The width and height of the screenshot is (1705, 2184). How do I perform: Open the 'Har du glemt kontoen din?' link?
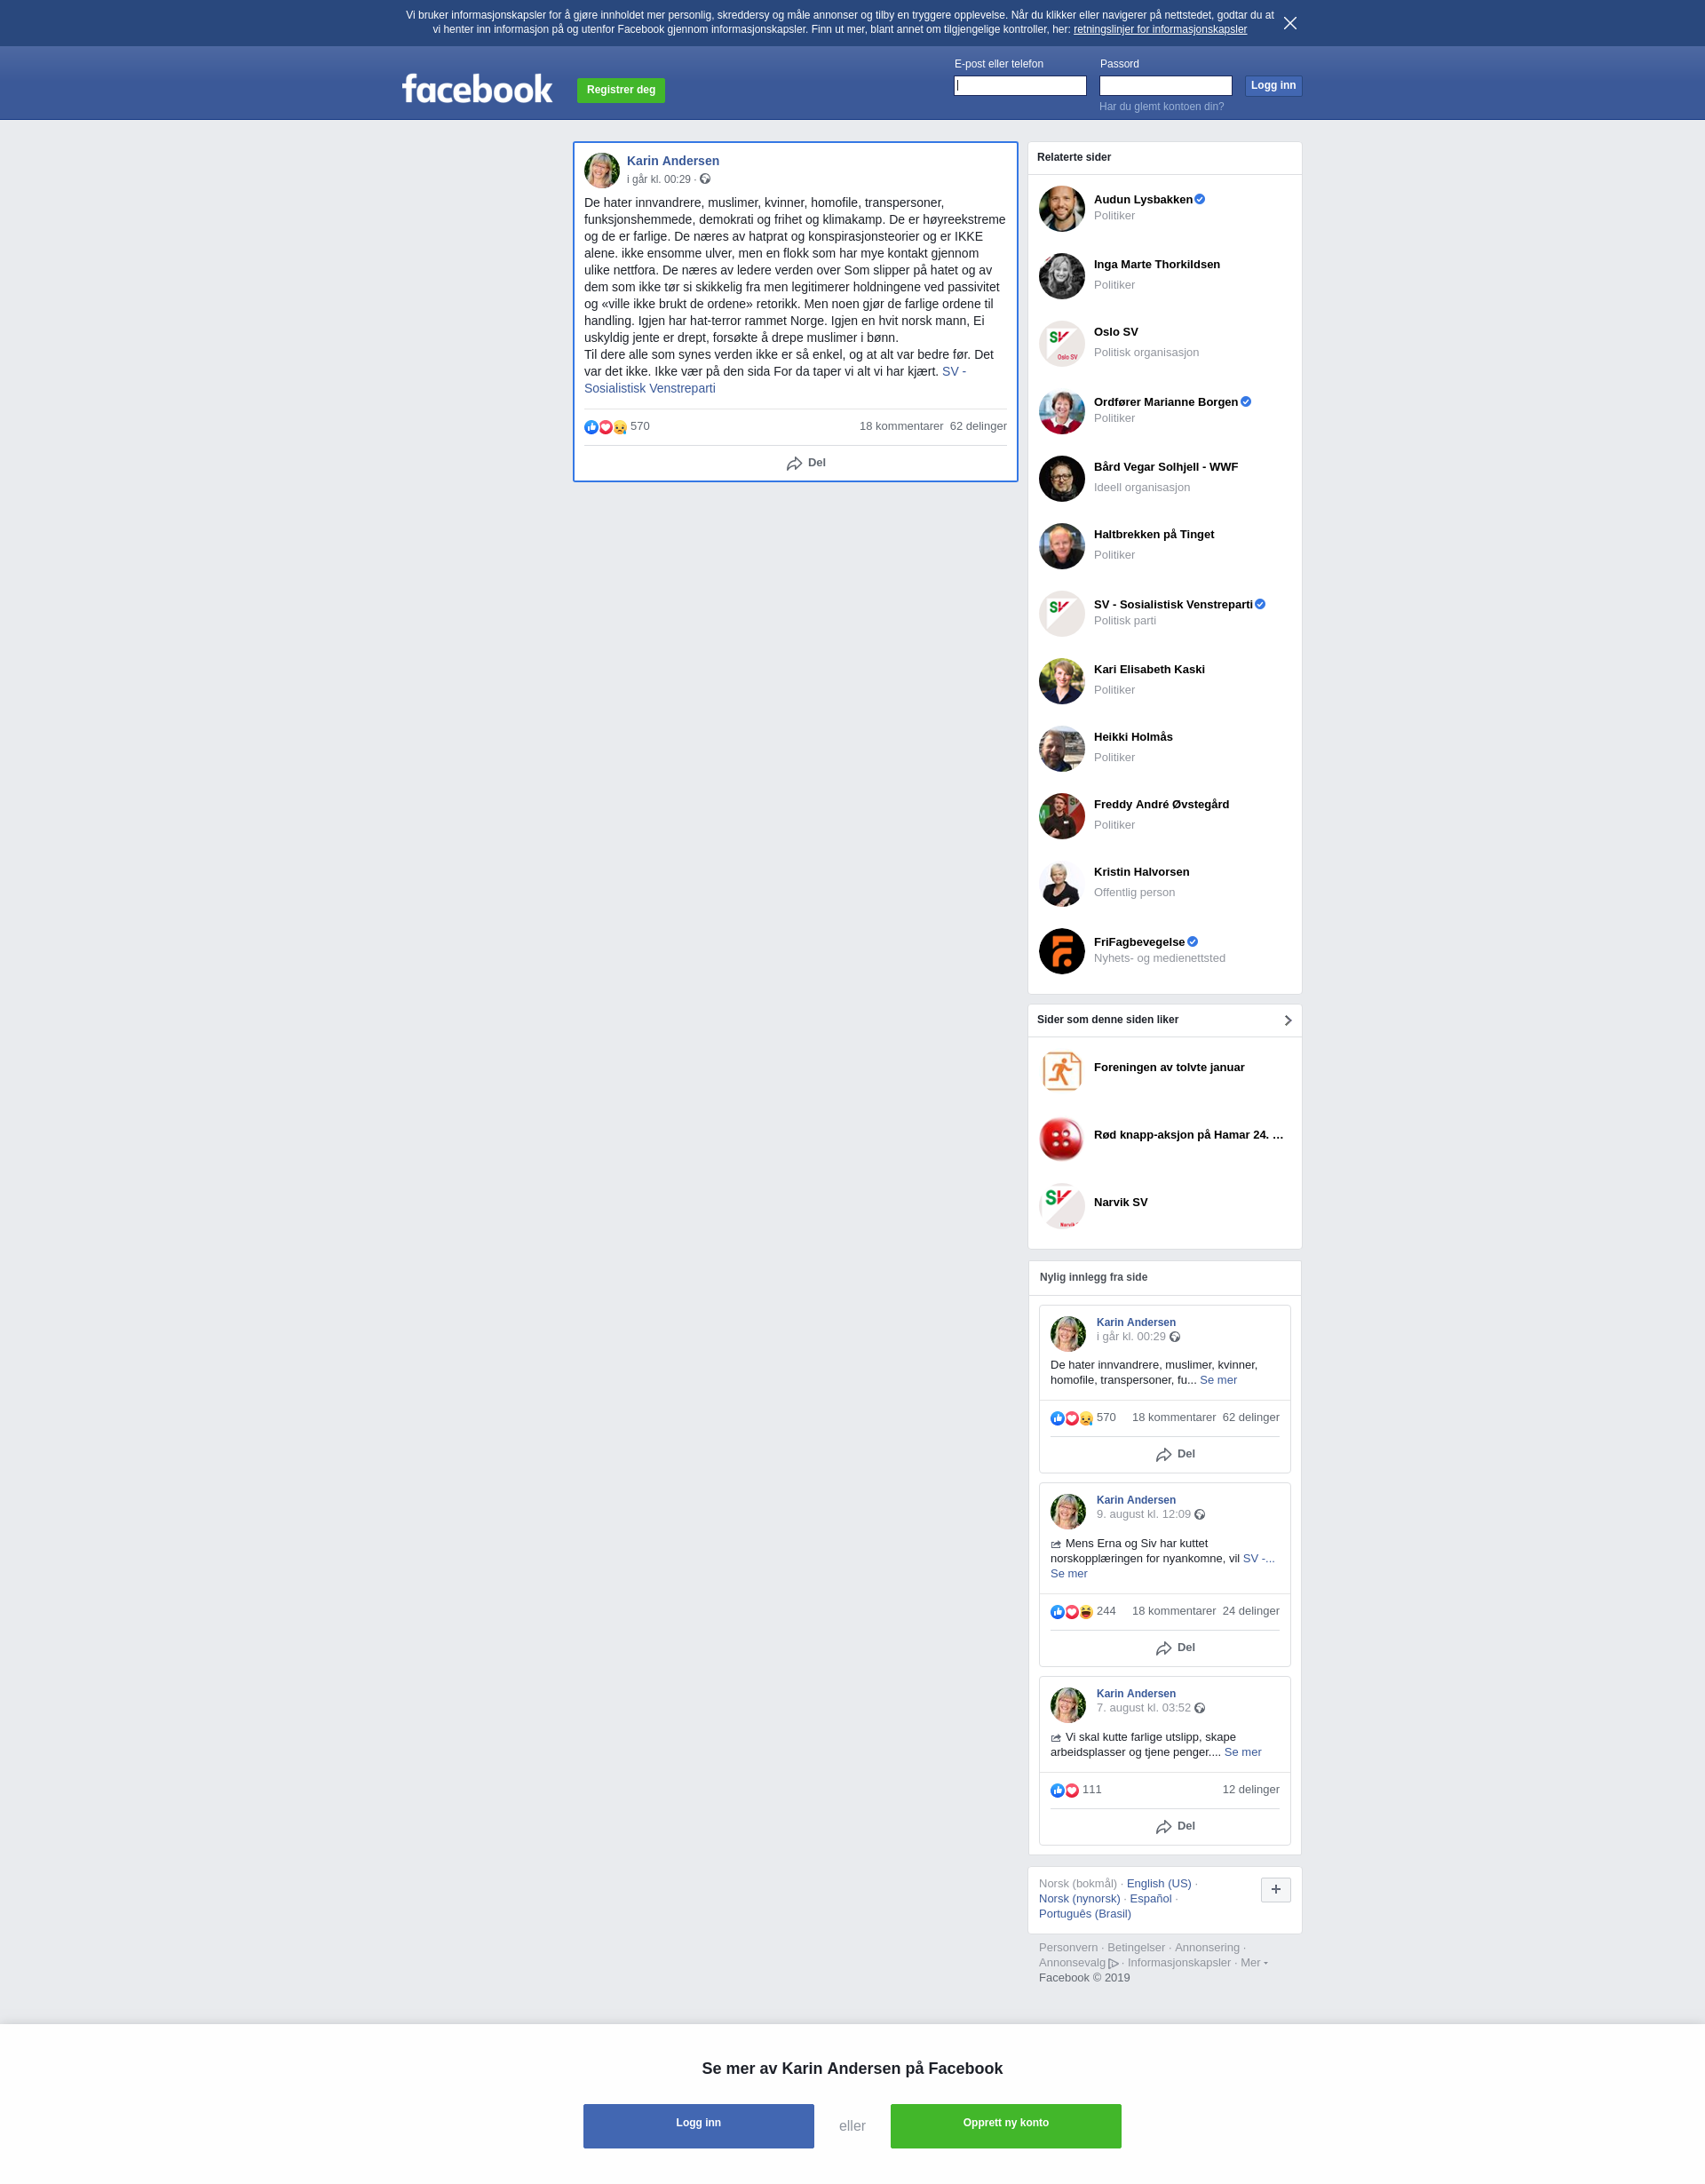pos(1161,106)
